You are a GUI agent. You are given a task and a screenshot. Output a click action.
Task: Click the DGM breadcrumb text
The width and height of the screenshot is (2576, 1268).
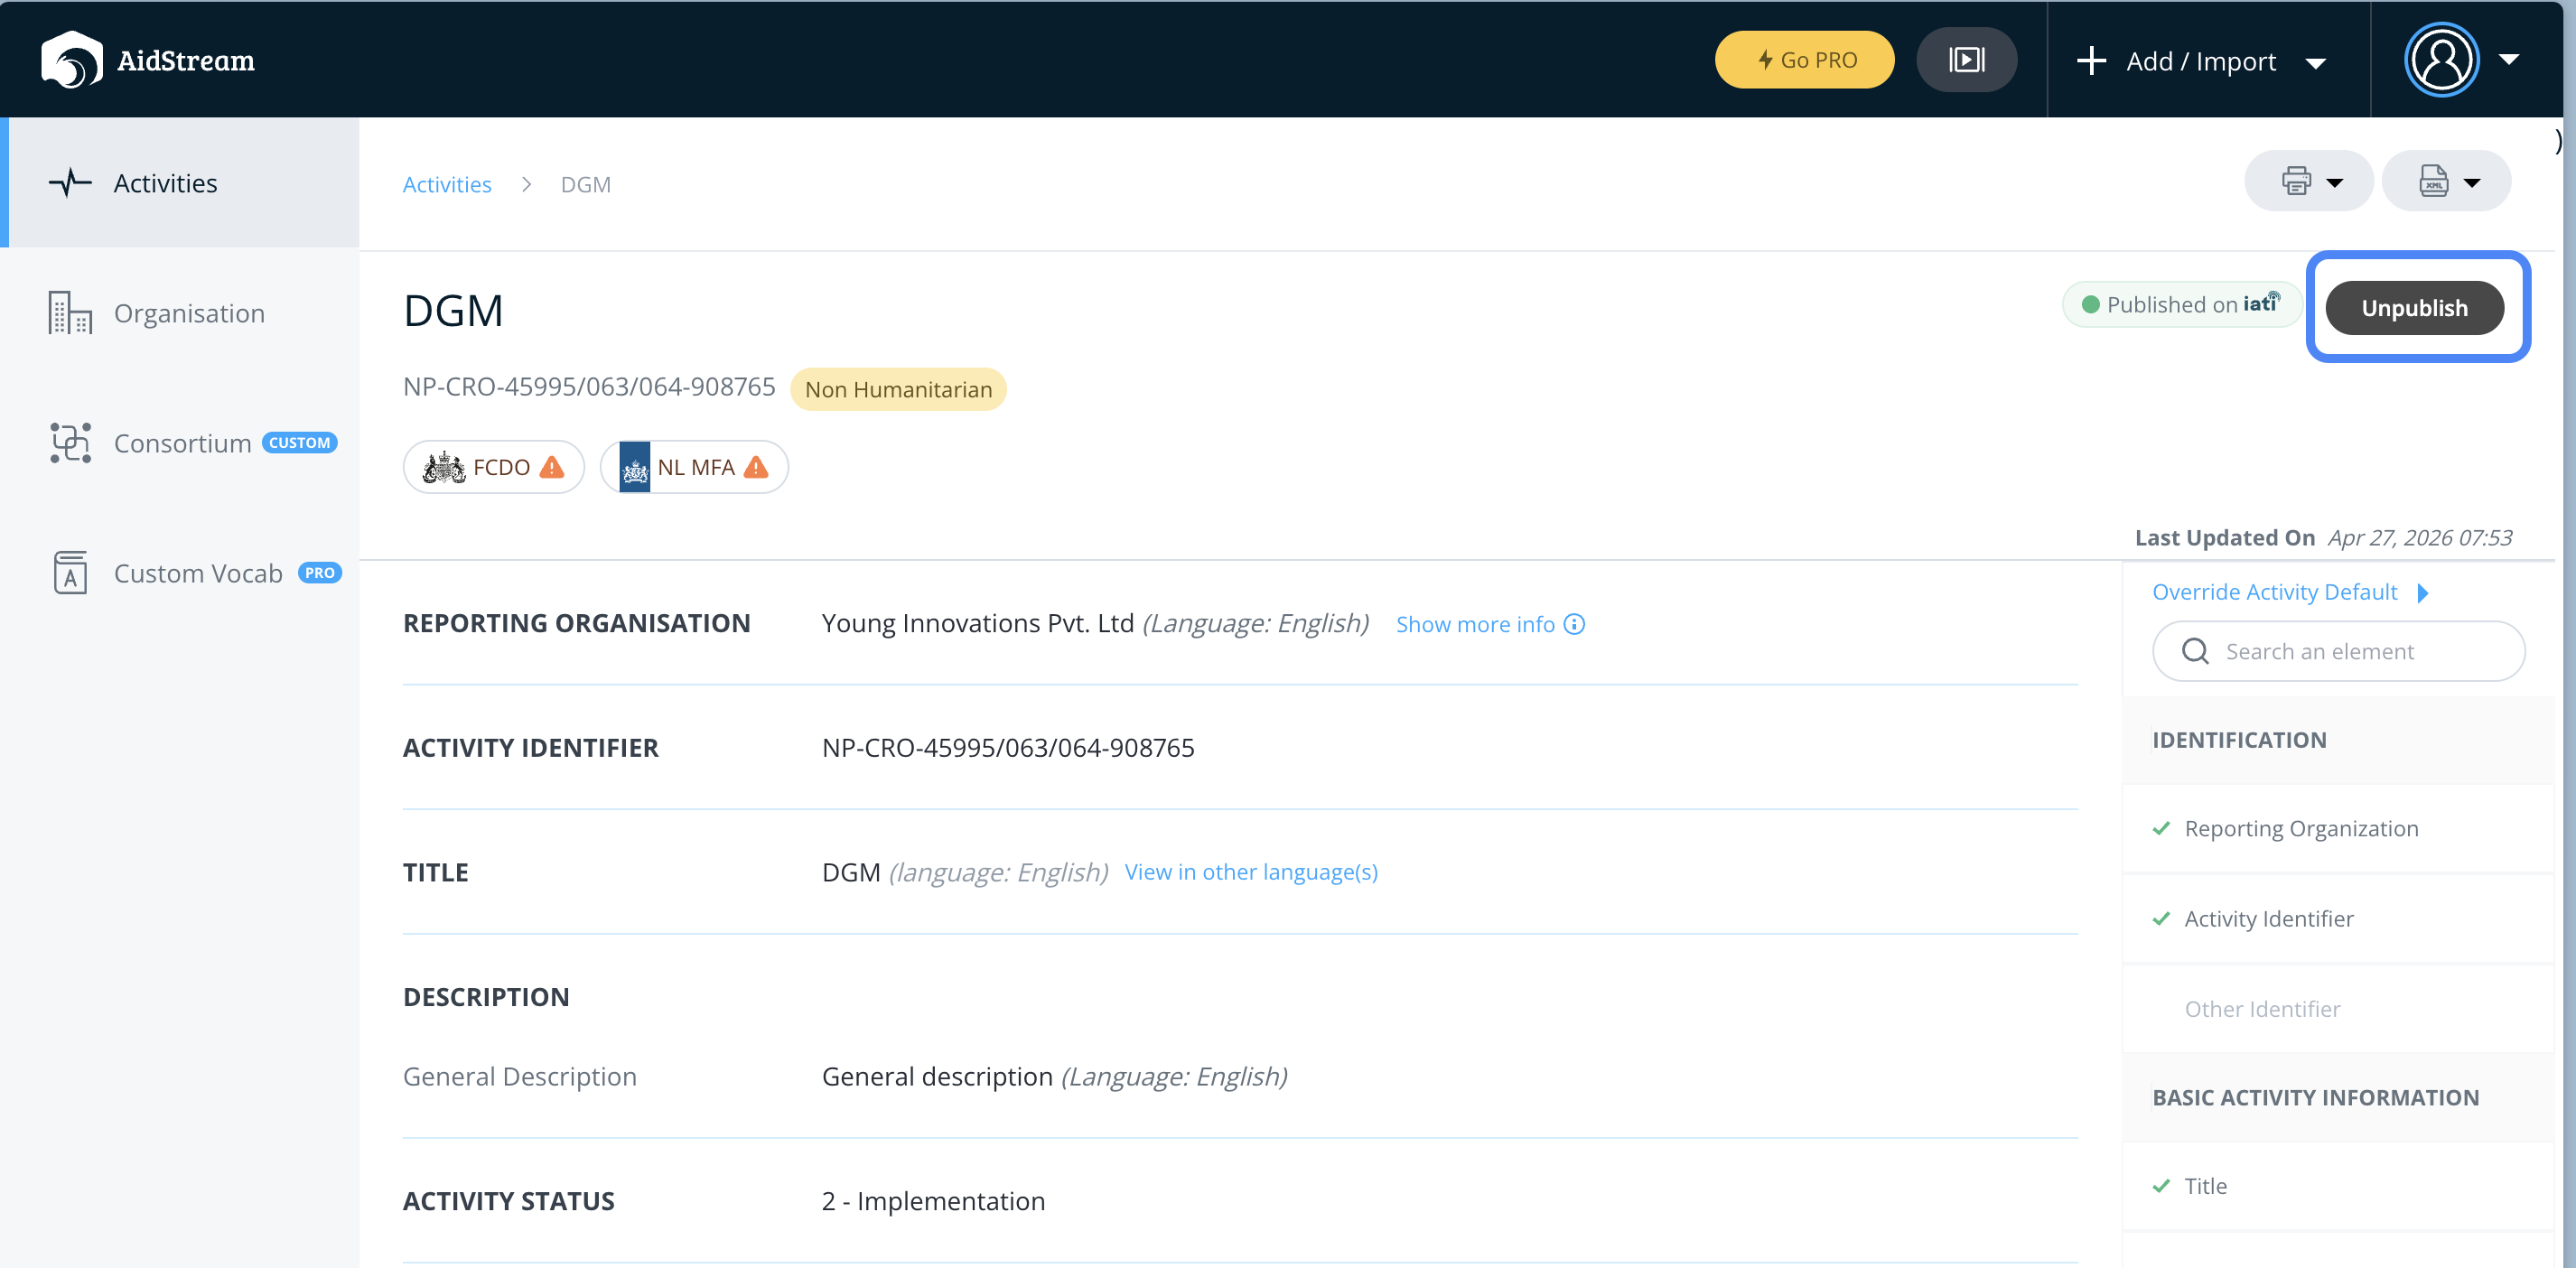(586, 184)
